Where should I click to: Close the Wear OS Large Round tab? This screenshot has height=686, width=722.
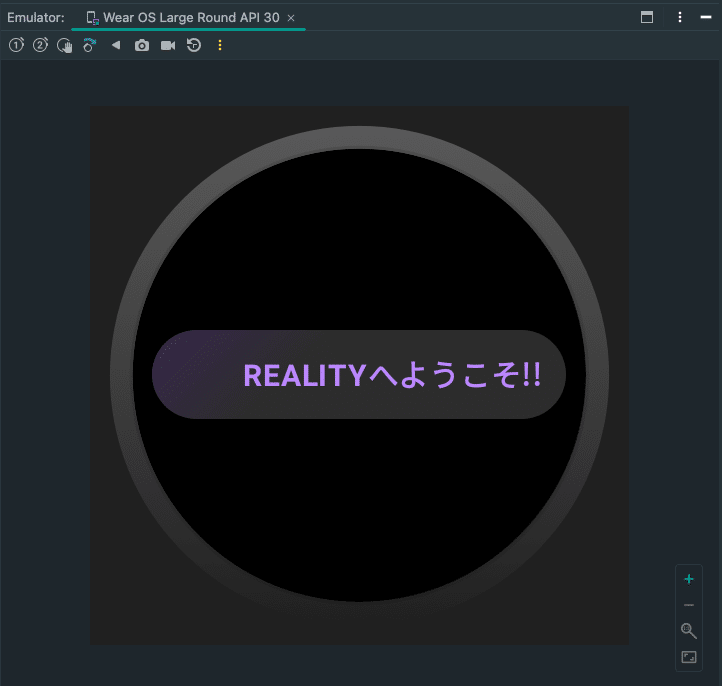[291, 18]
